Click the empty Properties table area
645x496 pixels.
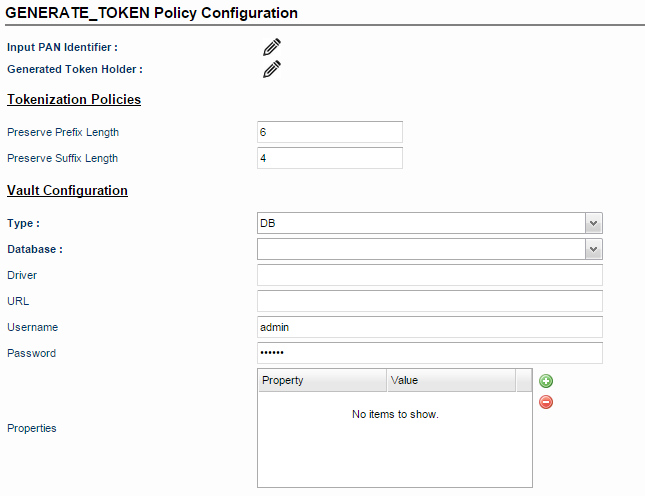[x=395, y=439]
